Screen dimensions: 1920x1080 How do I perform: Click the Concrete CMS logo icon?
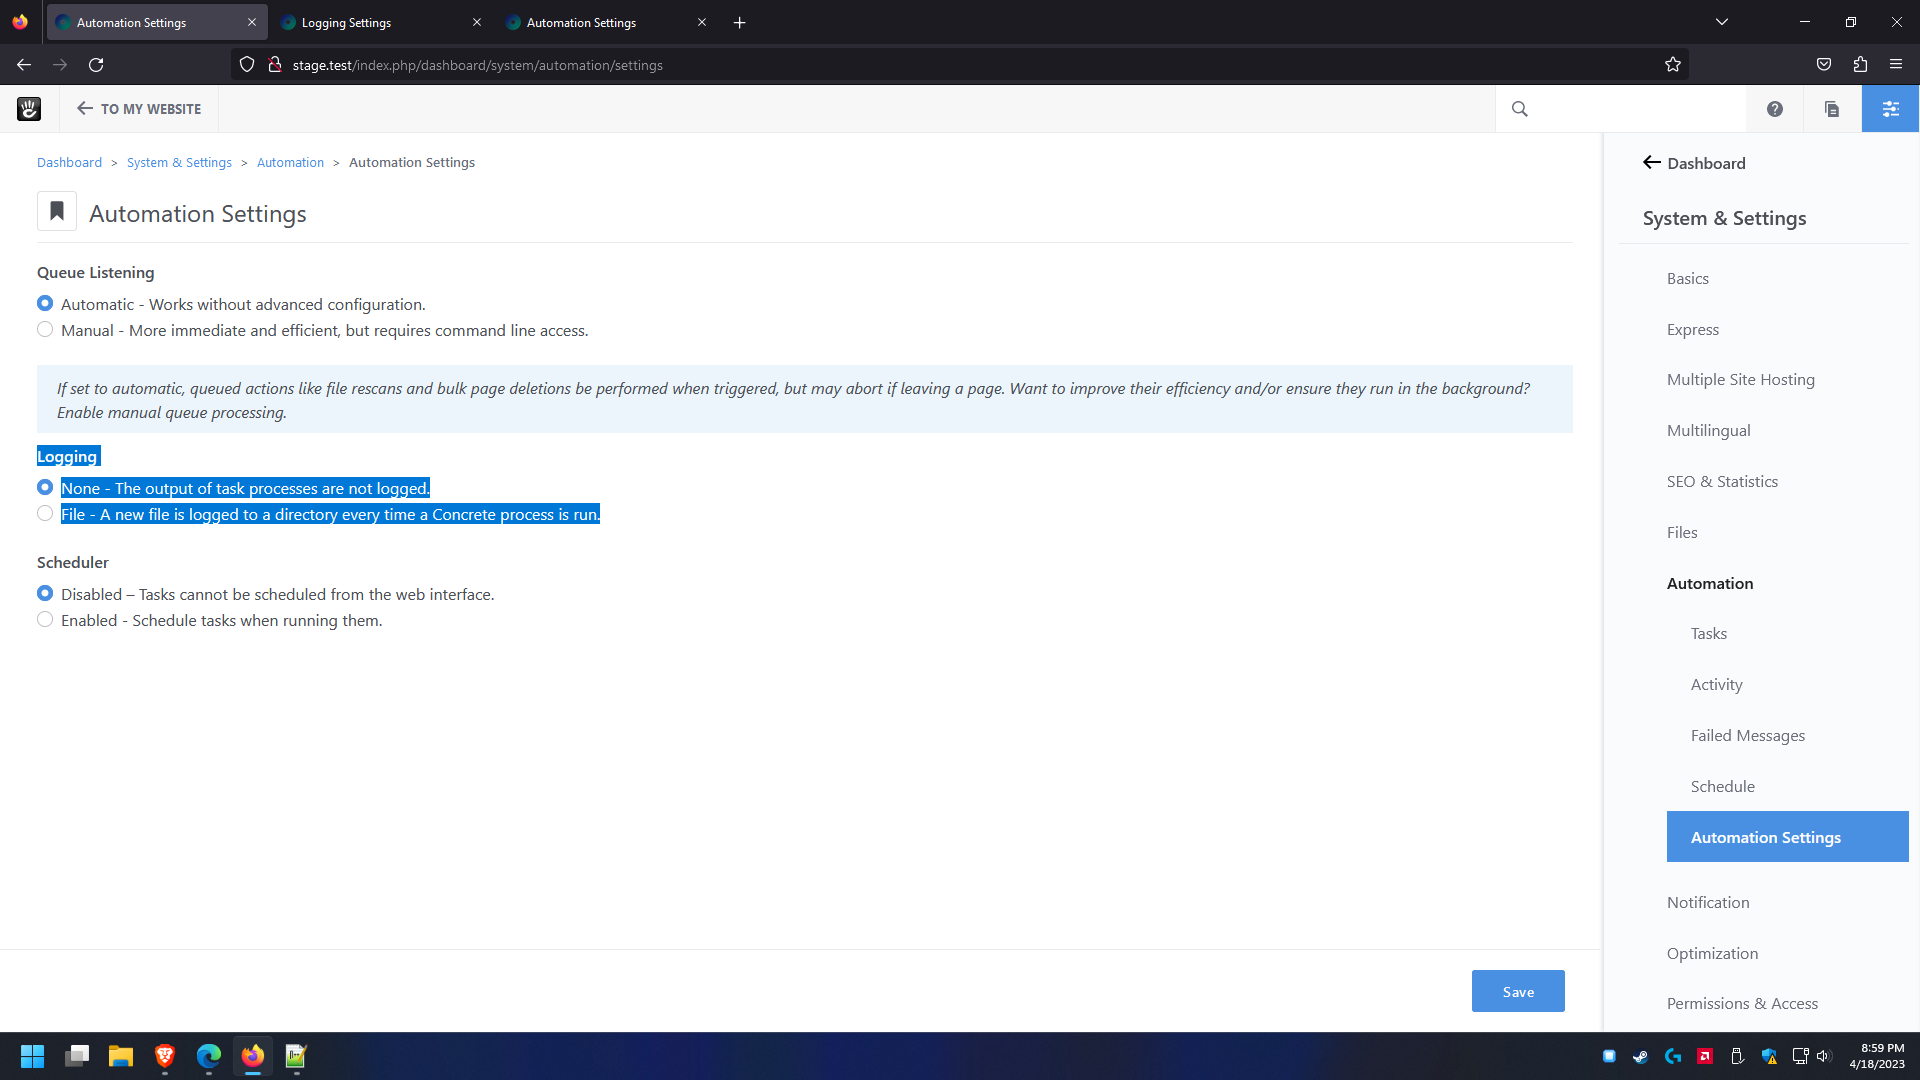29,108
